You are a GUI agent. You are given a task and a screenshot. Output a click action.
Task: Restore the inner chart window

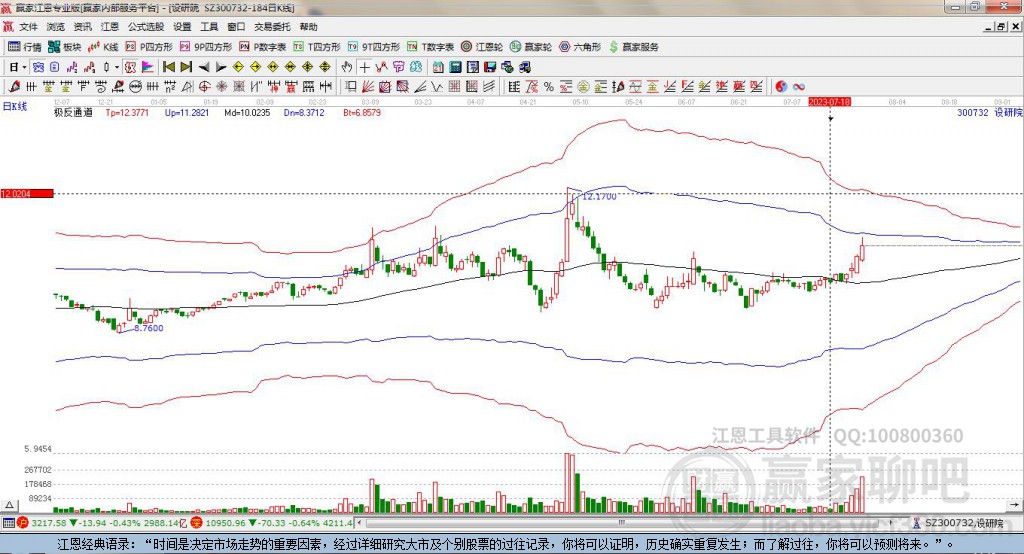(1001, 27)
